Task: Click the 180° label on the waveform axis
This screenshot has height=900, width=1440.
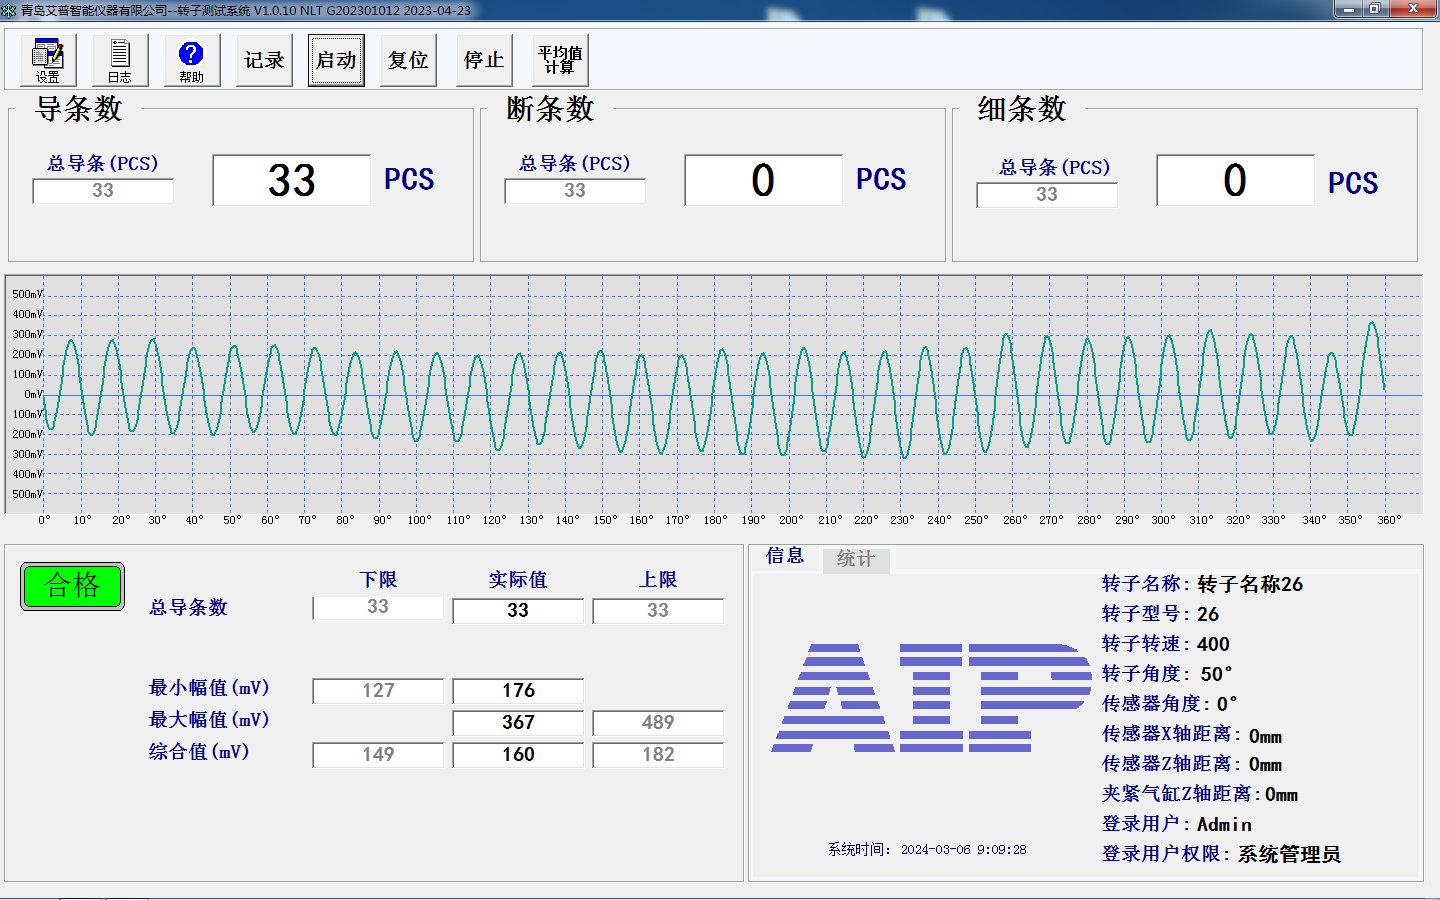Action: click(715, 520)
